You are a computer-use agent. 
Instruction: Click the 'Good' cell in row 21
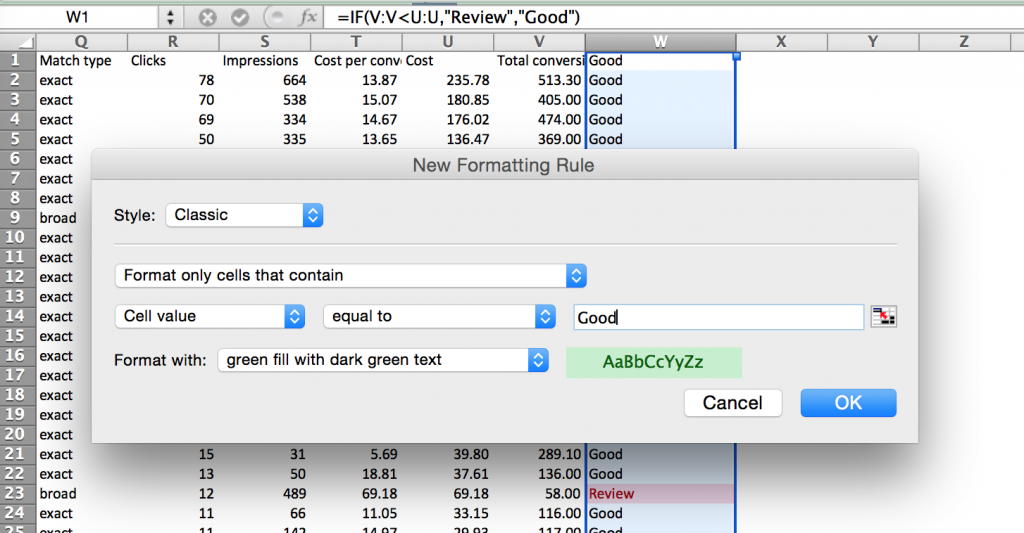(x=660, y=455)
